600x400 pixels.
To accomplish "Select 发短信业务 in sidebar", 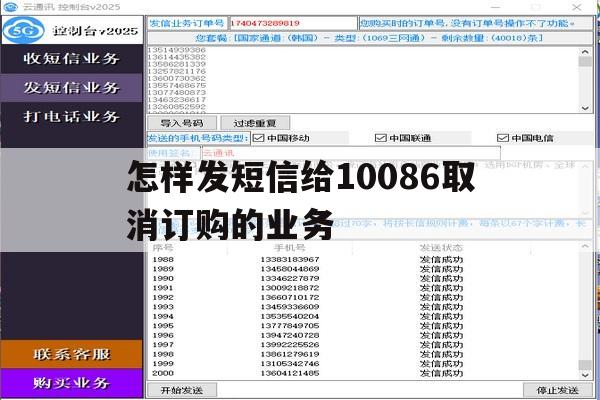I will coord(71,88).
